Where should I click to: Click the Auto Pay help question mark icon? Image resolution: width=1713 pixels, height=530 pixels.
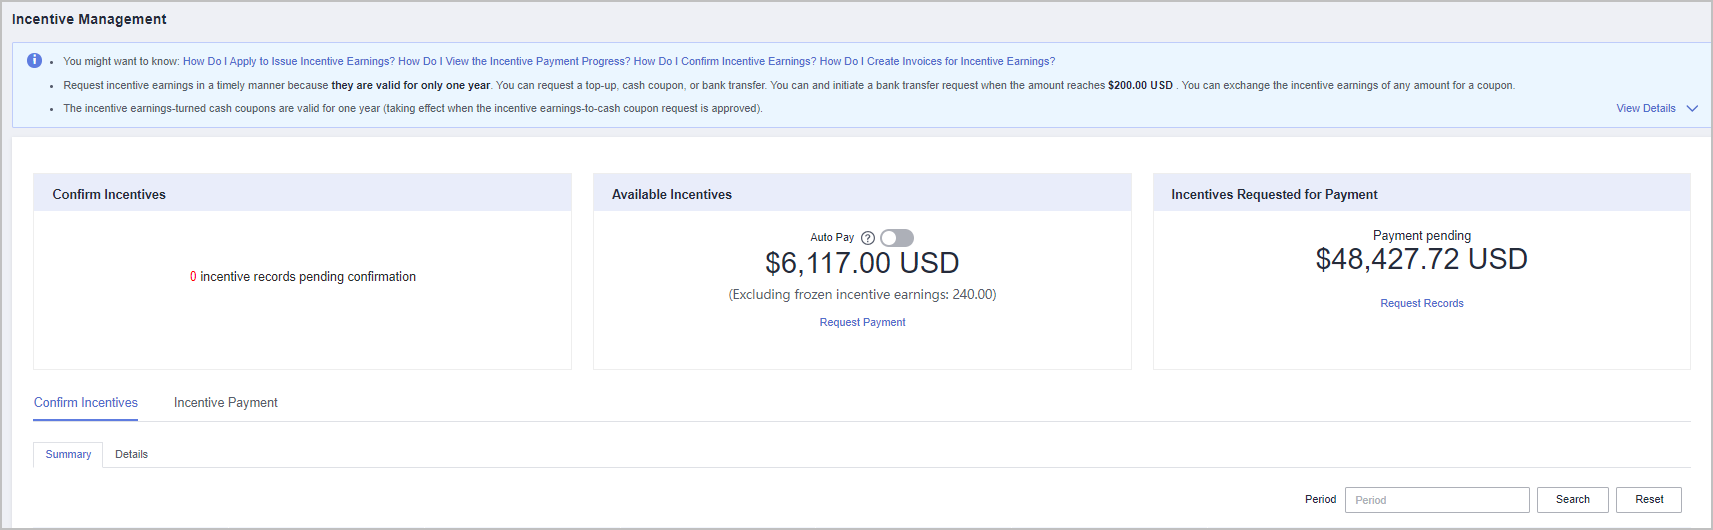coord(868,238)
